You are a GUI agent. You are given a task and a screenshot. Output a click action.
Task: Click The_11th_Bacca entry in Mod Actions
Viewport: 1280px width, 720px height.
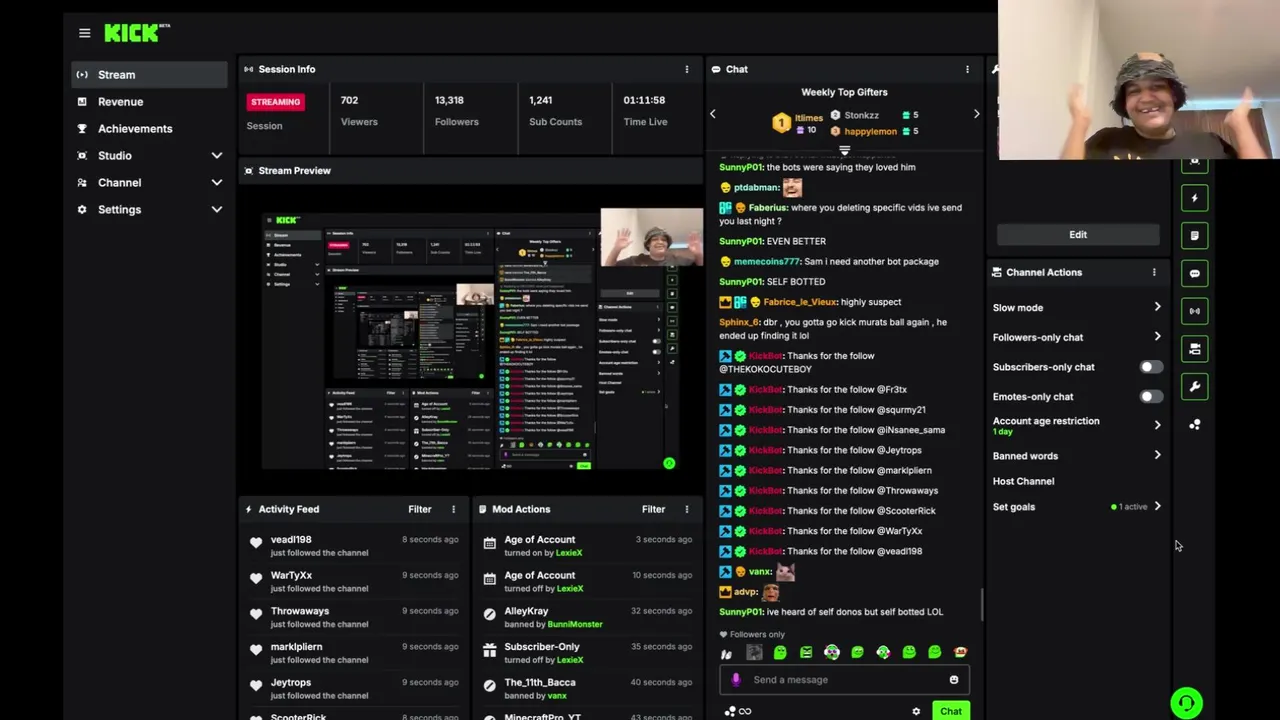[x=587, y=689]
